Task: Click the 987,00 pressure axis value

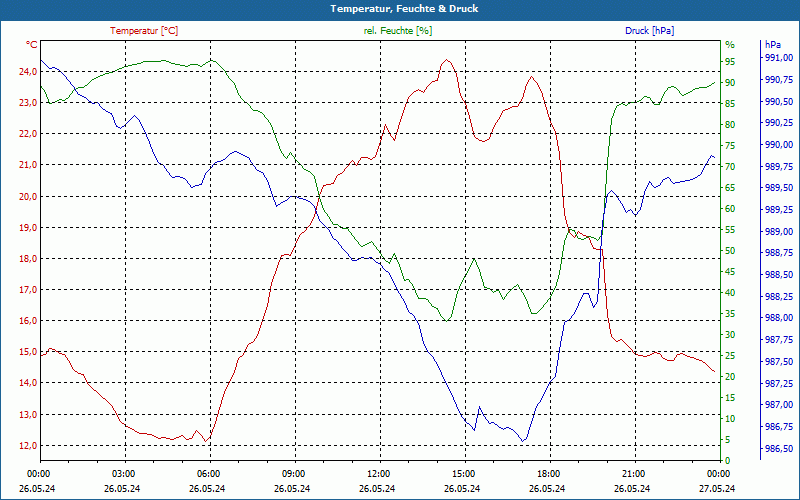Action: tap(779, 405)
